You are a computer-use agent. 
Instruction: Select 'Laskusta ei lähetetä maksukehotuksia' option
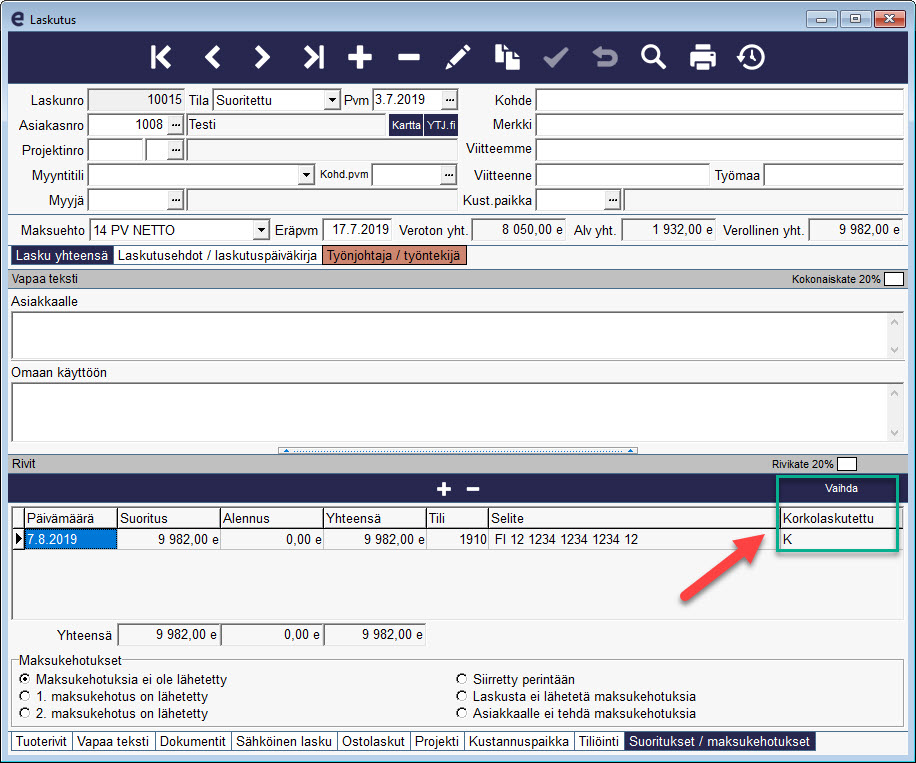[x=462, y=696]
